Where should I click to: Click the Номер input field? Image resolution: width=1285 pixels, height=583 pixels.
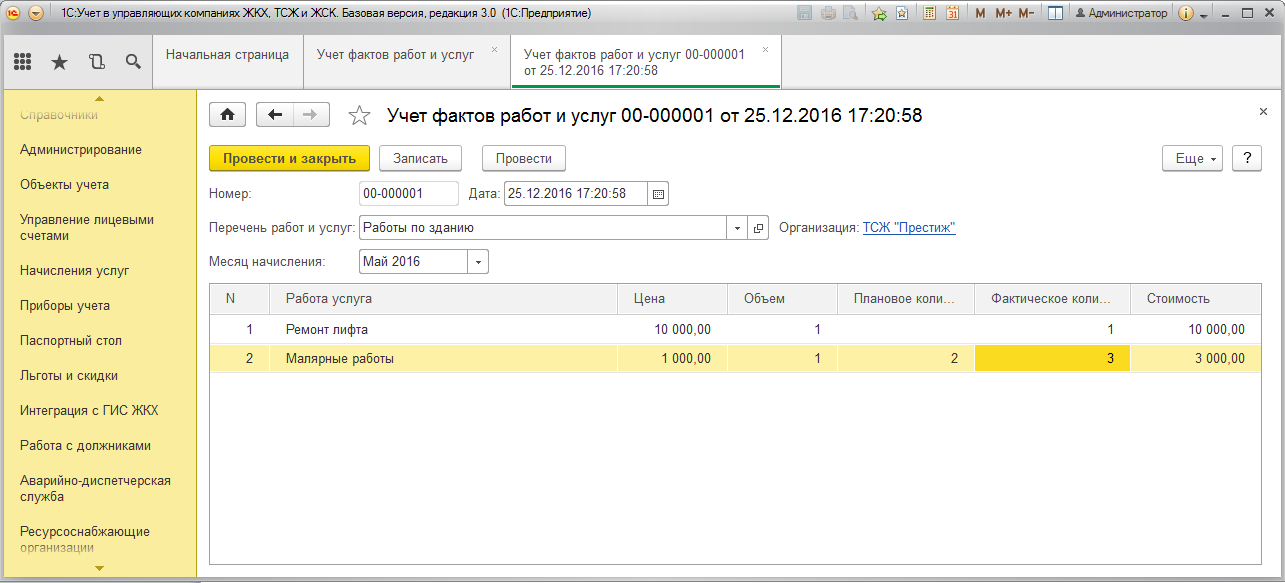[408, 194]
